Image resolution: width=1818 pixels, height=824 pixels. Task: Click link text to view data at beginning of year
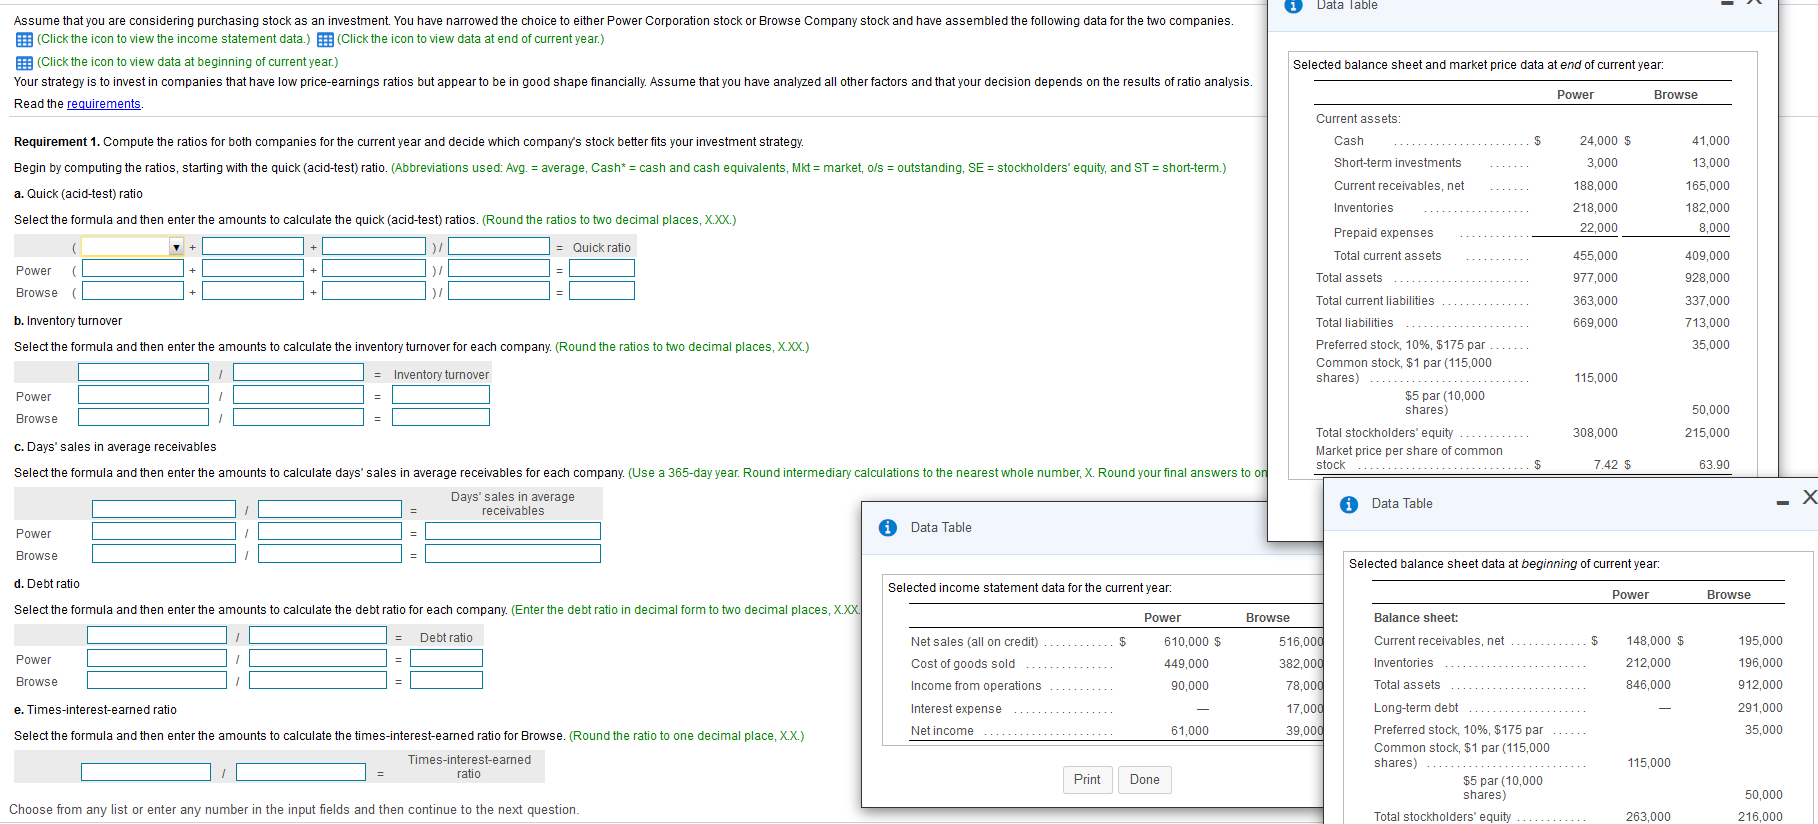tap(188, 62)
